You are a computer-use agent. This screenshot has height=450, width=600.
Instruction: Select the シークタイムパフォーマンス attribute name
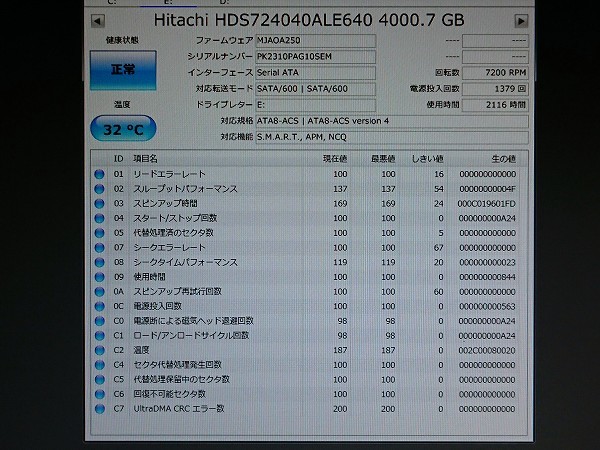pyautogui.click(x=185, y=262)
